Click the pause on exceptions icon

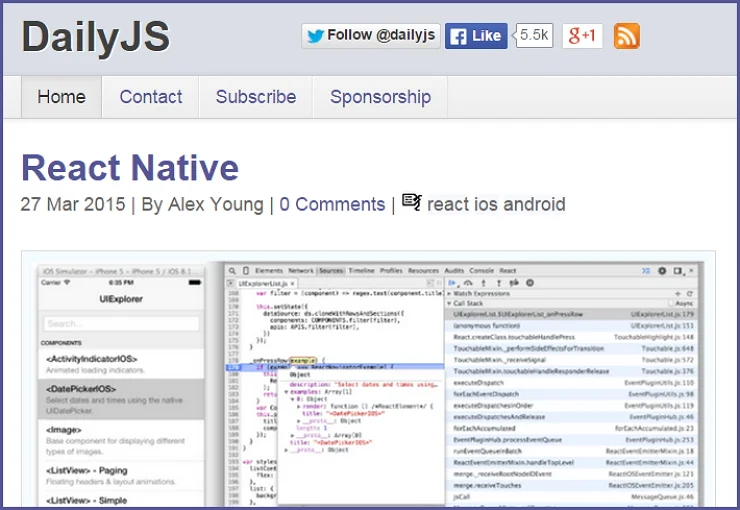point(530,283)
